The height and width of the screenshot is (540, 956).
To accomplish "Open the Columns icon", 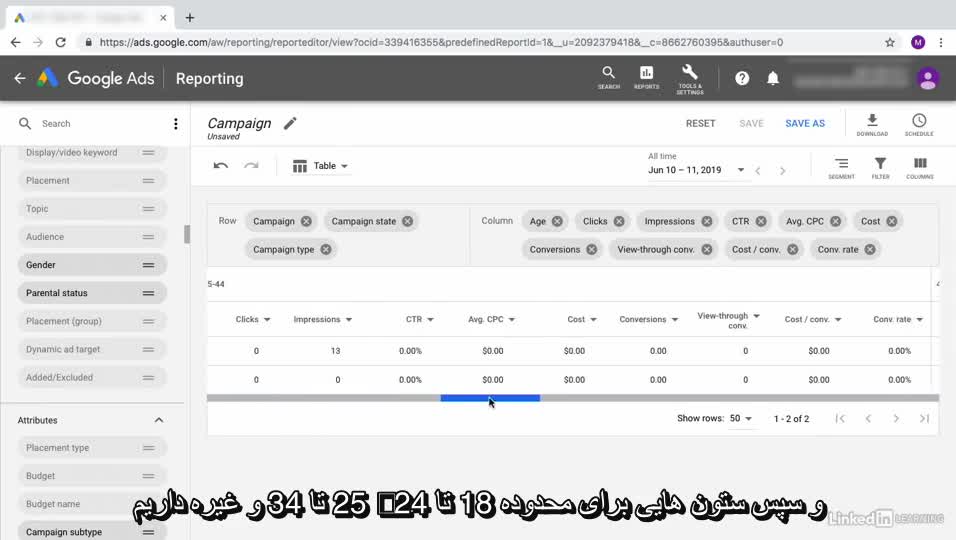I will (919, 166).
